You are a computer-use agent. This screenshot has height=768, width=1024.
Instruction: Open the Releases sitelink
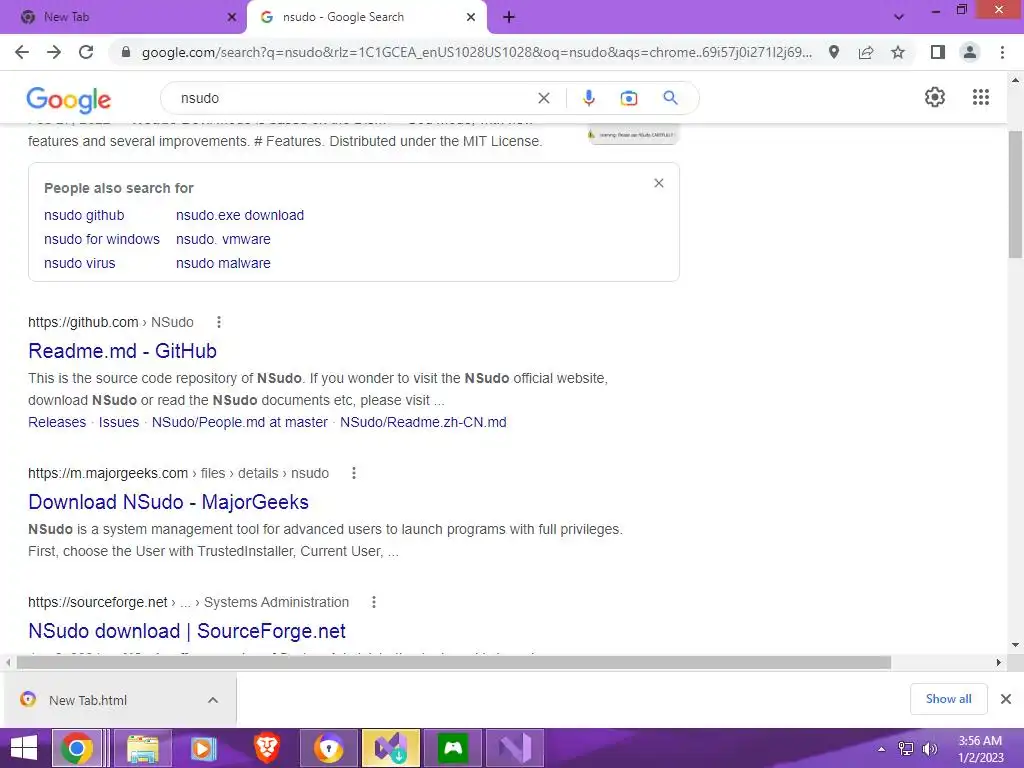point(57,422)
